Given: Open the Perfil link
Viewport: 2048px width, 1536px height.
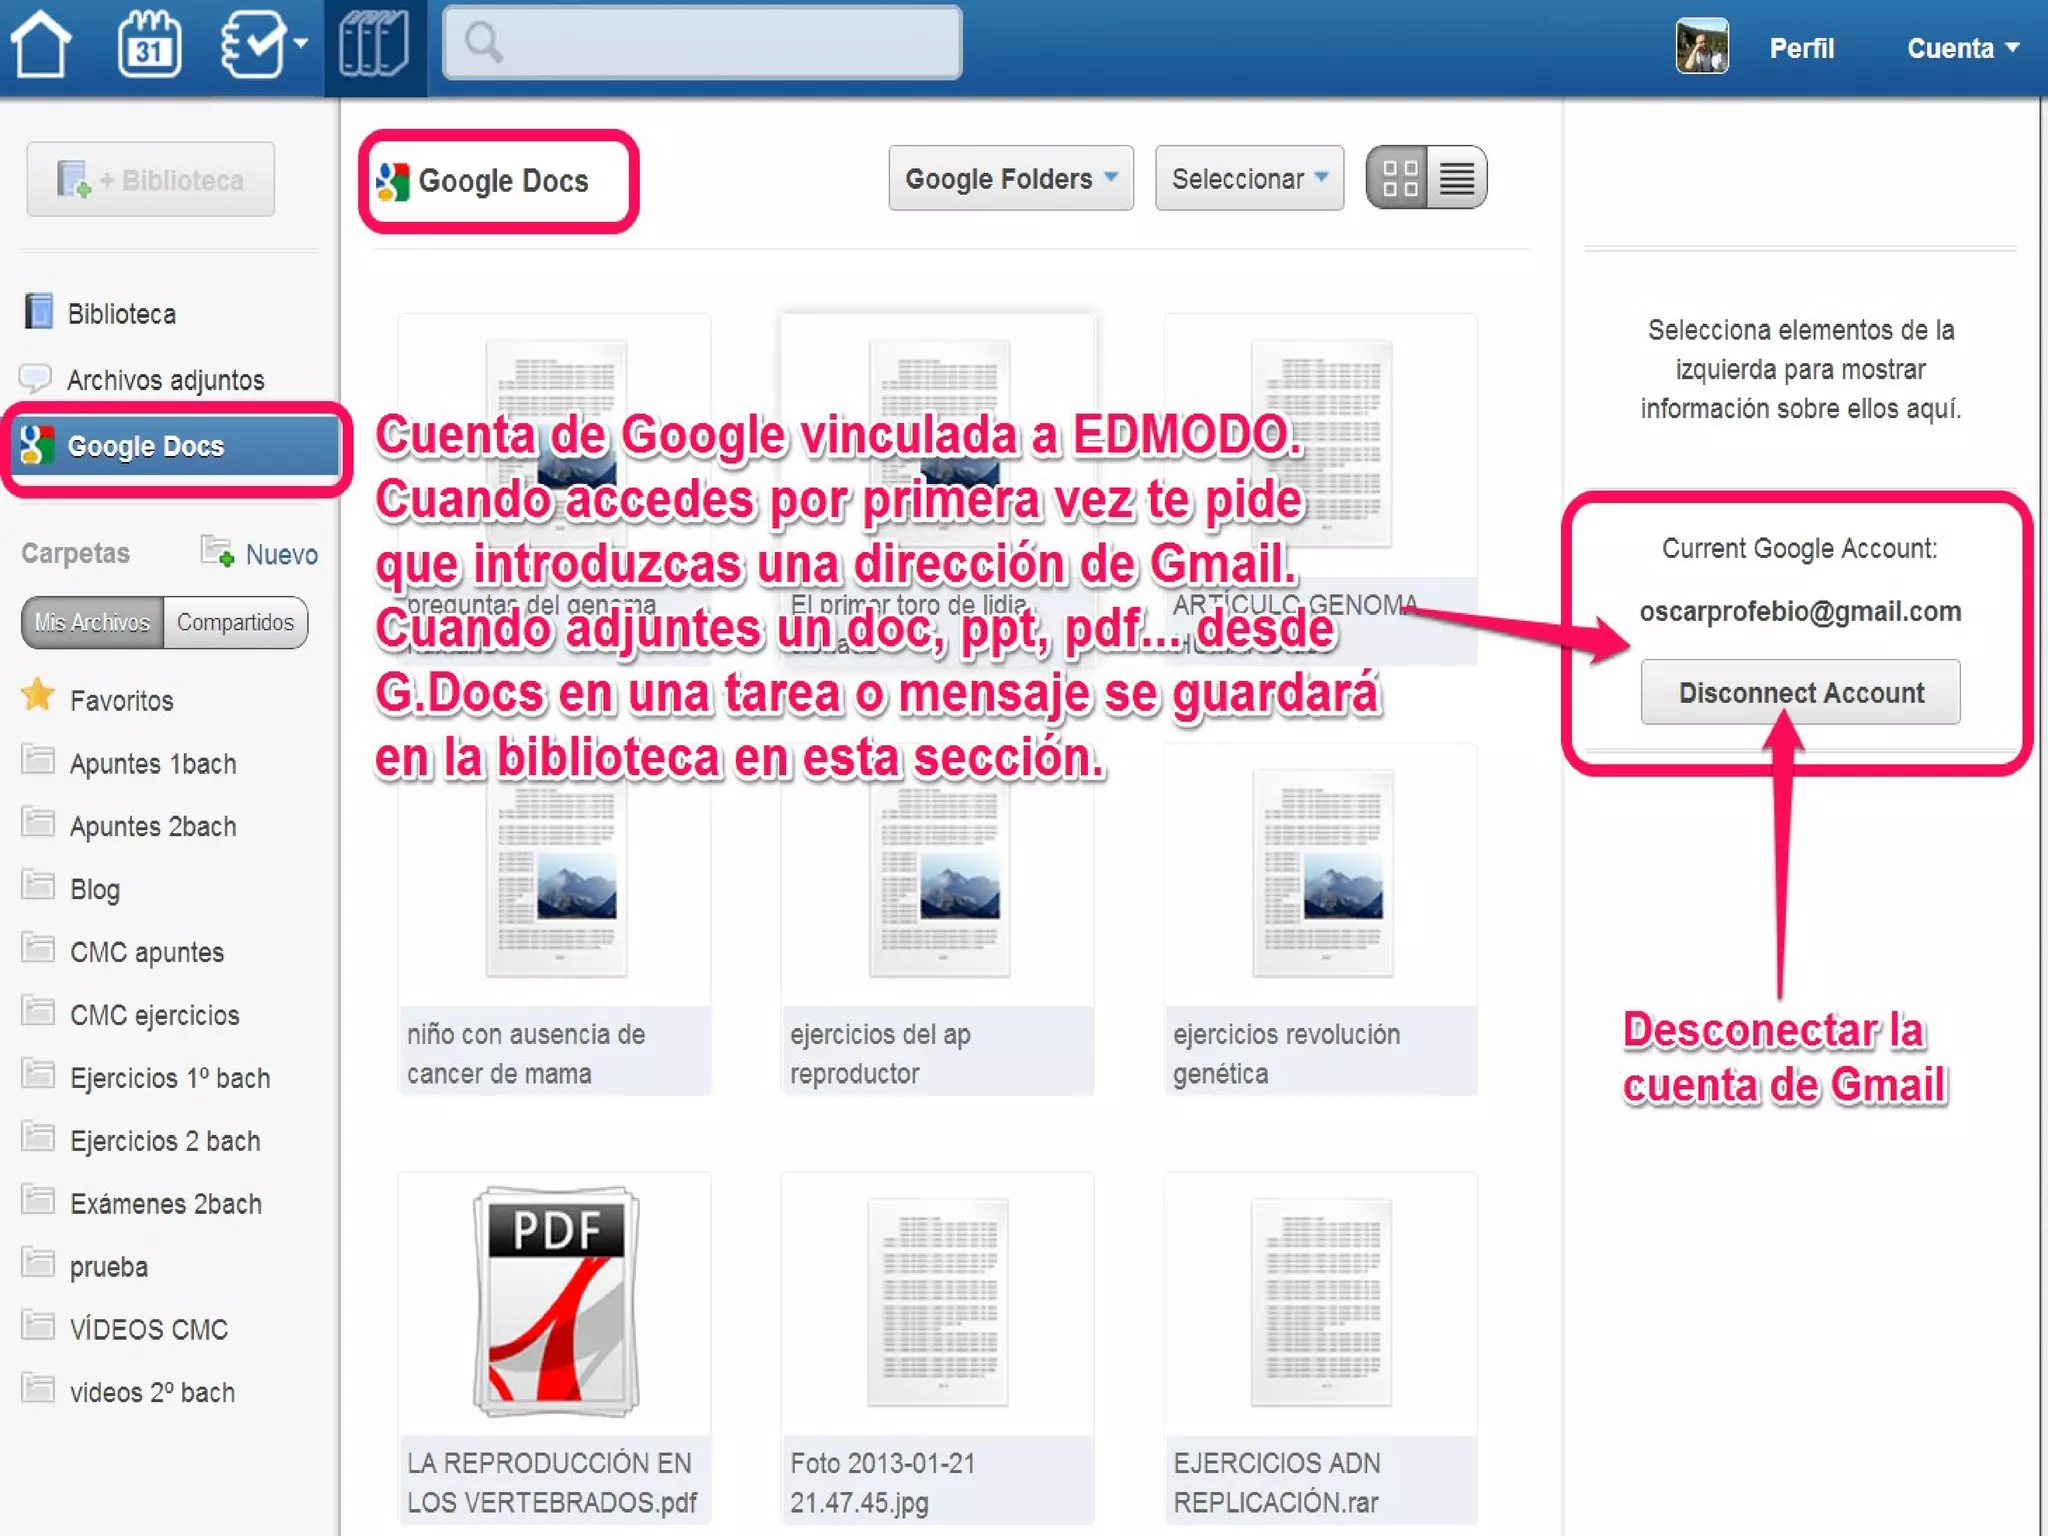Looking at the screenshot, I should [x=1801, y=48].
